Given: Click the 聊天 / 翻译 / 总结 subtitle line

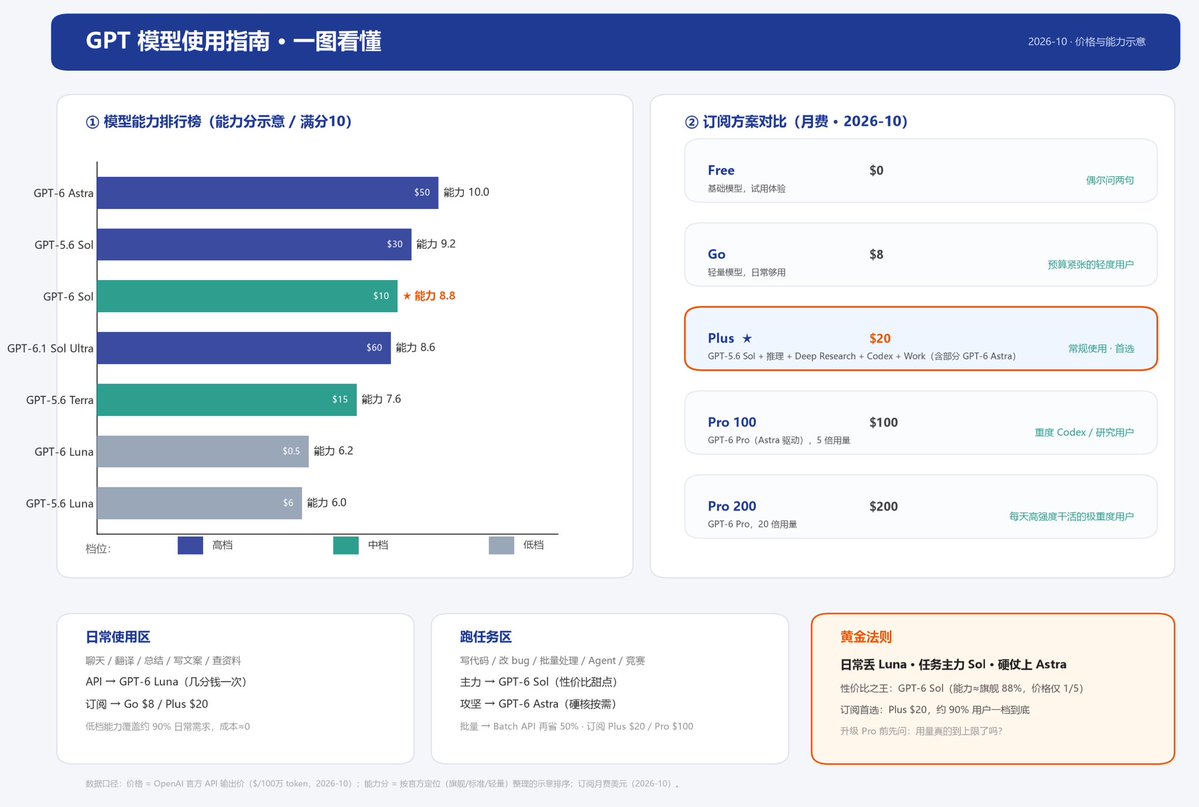Looking at the screenshot, I should pos(163,660).
